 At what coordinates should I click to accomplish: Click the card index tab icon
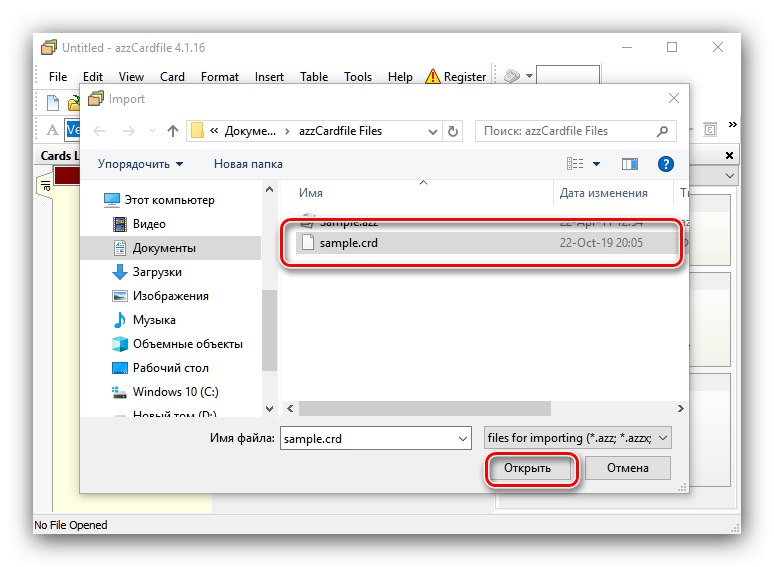pos(45,186)
